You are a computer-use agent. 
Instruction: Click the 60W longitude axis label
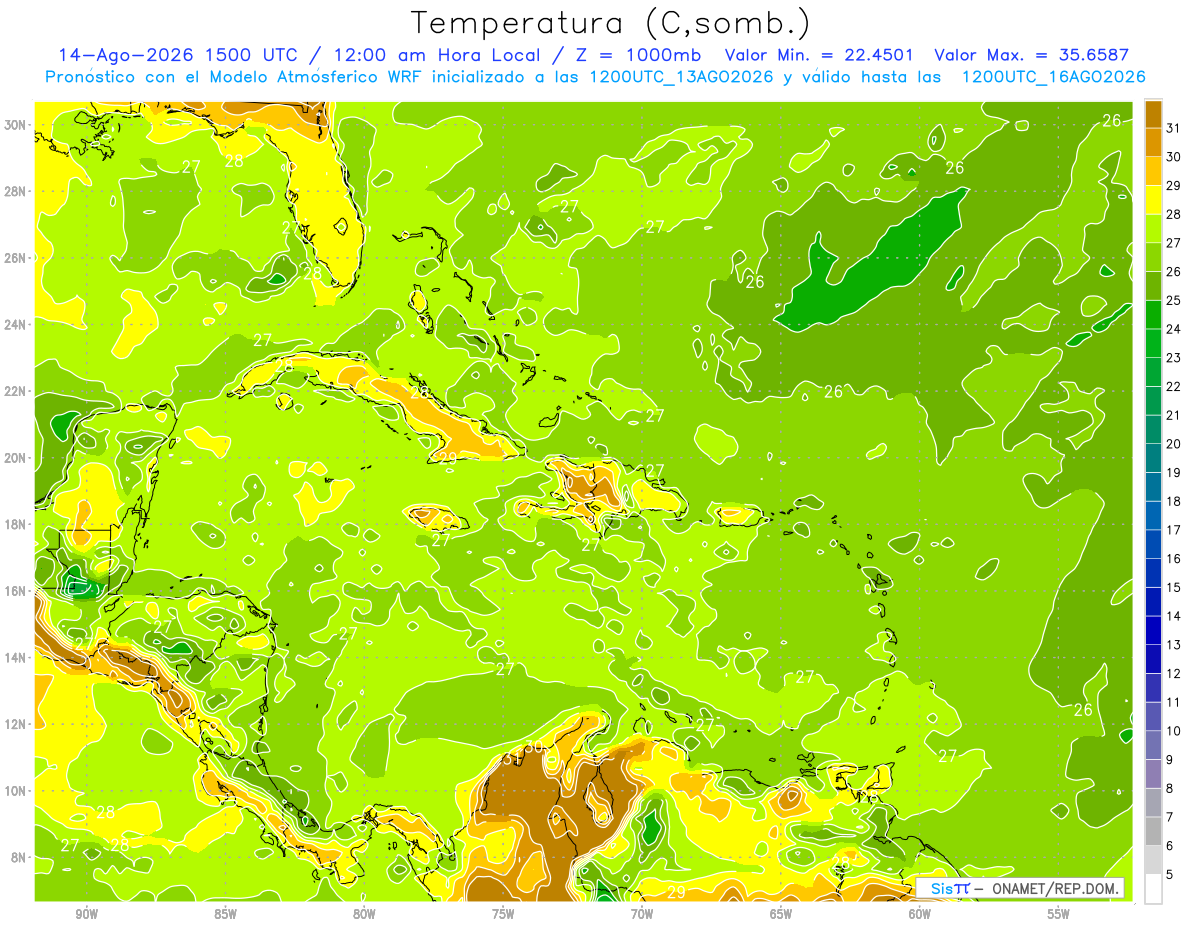[920, 915]
